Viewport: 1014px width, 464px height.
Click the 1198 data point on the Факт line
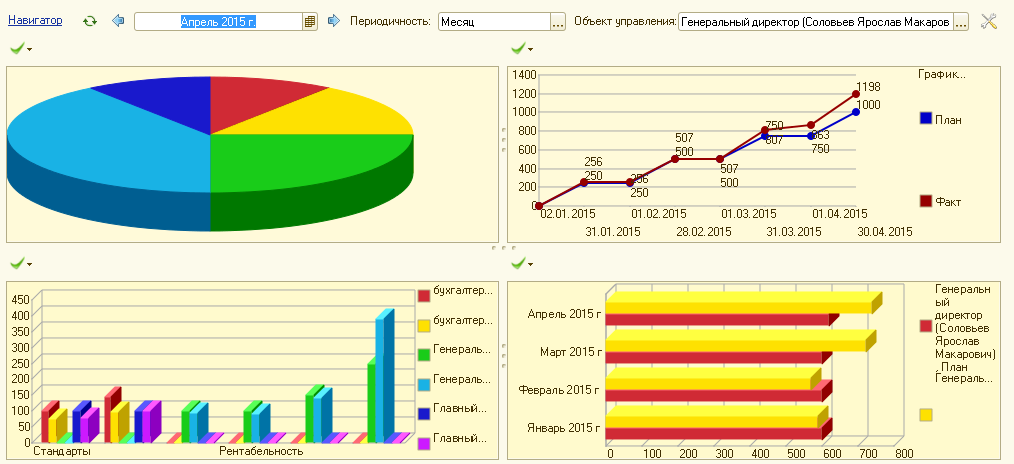tap(856, 94)
